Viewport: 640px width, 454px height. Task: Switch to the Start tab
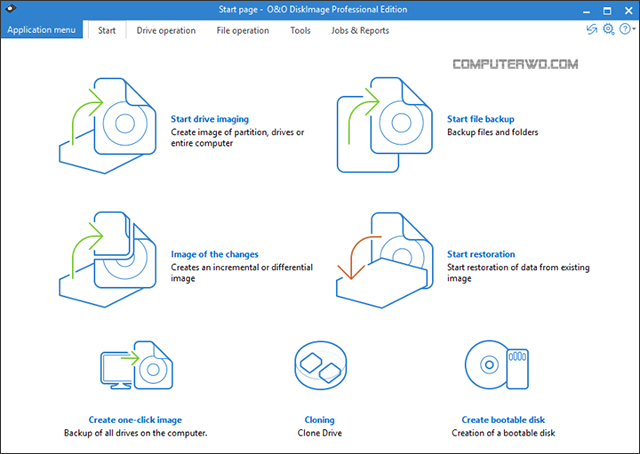pos(107,30)
